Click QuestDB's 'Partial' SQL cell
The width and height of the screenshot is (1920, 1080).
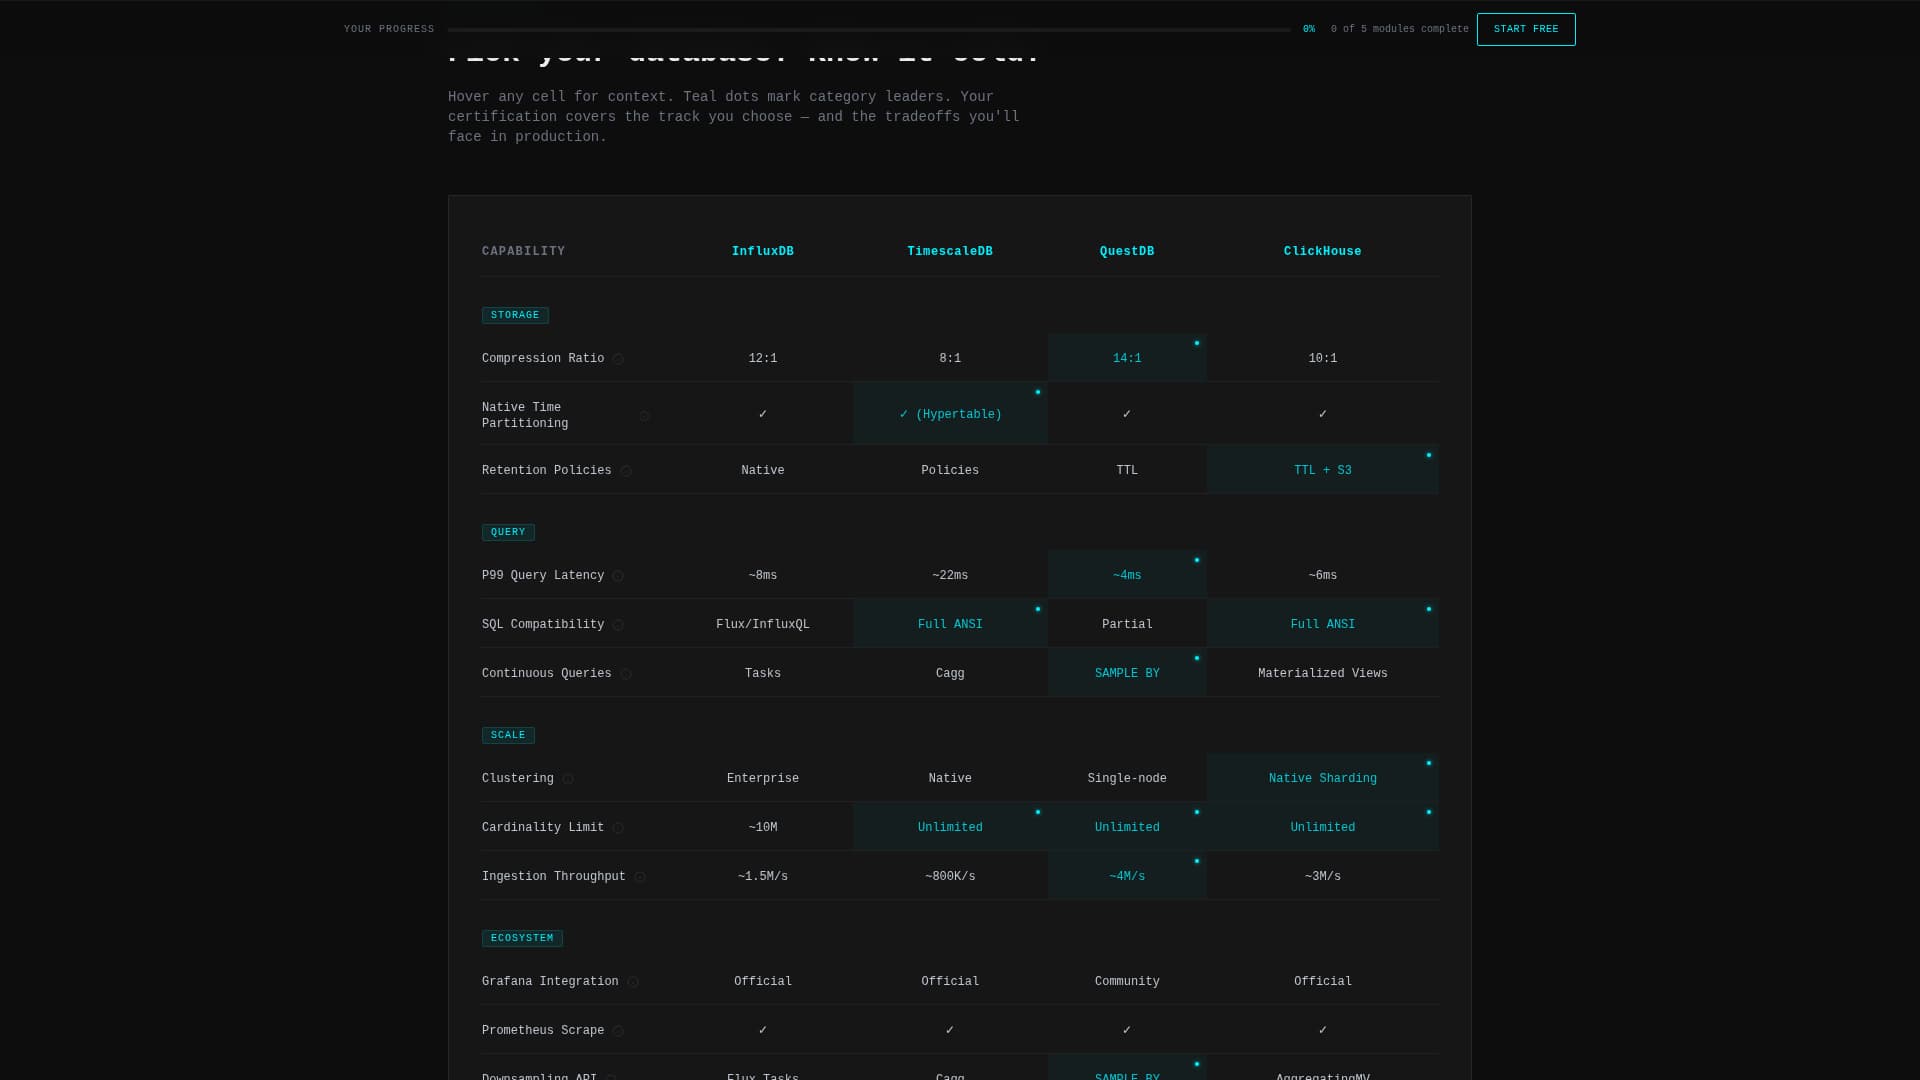(x=1127, y=624)
